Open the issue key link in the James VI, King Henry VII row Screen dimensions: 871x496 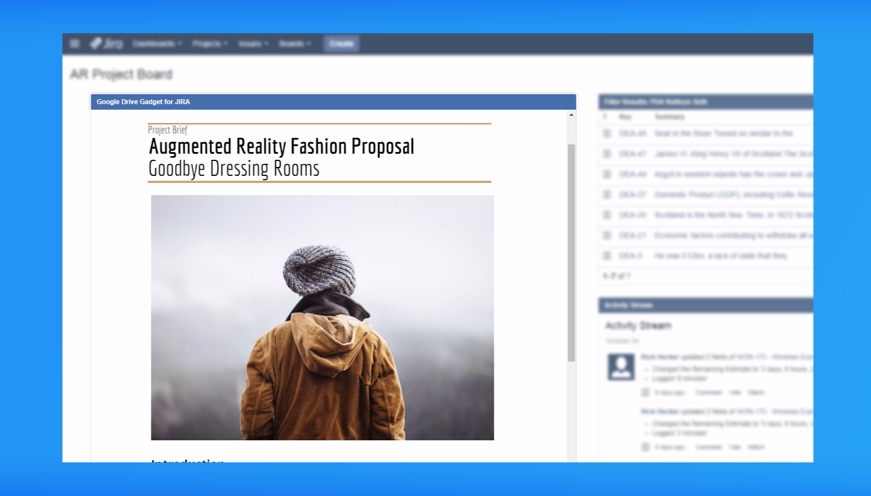(633, 154)
